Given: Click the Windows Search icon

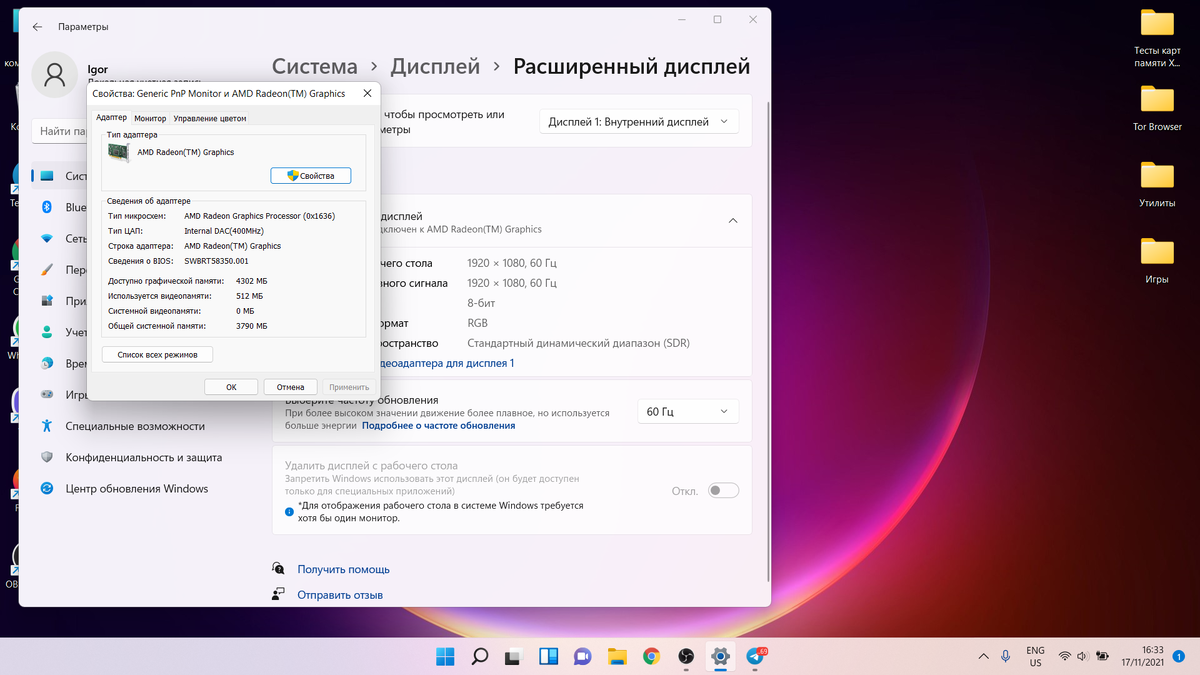Looking at the screenshot, I should pos(480,657).
